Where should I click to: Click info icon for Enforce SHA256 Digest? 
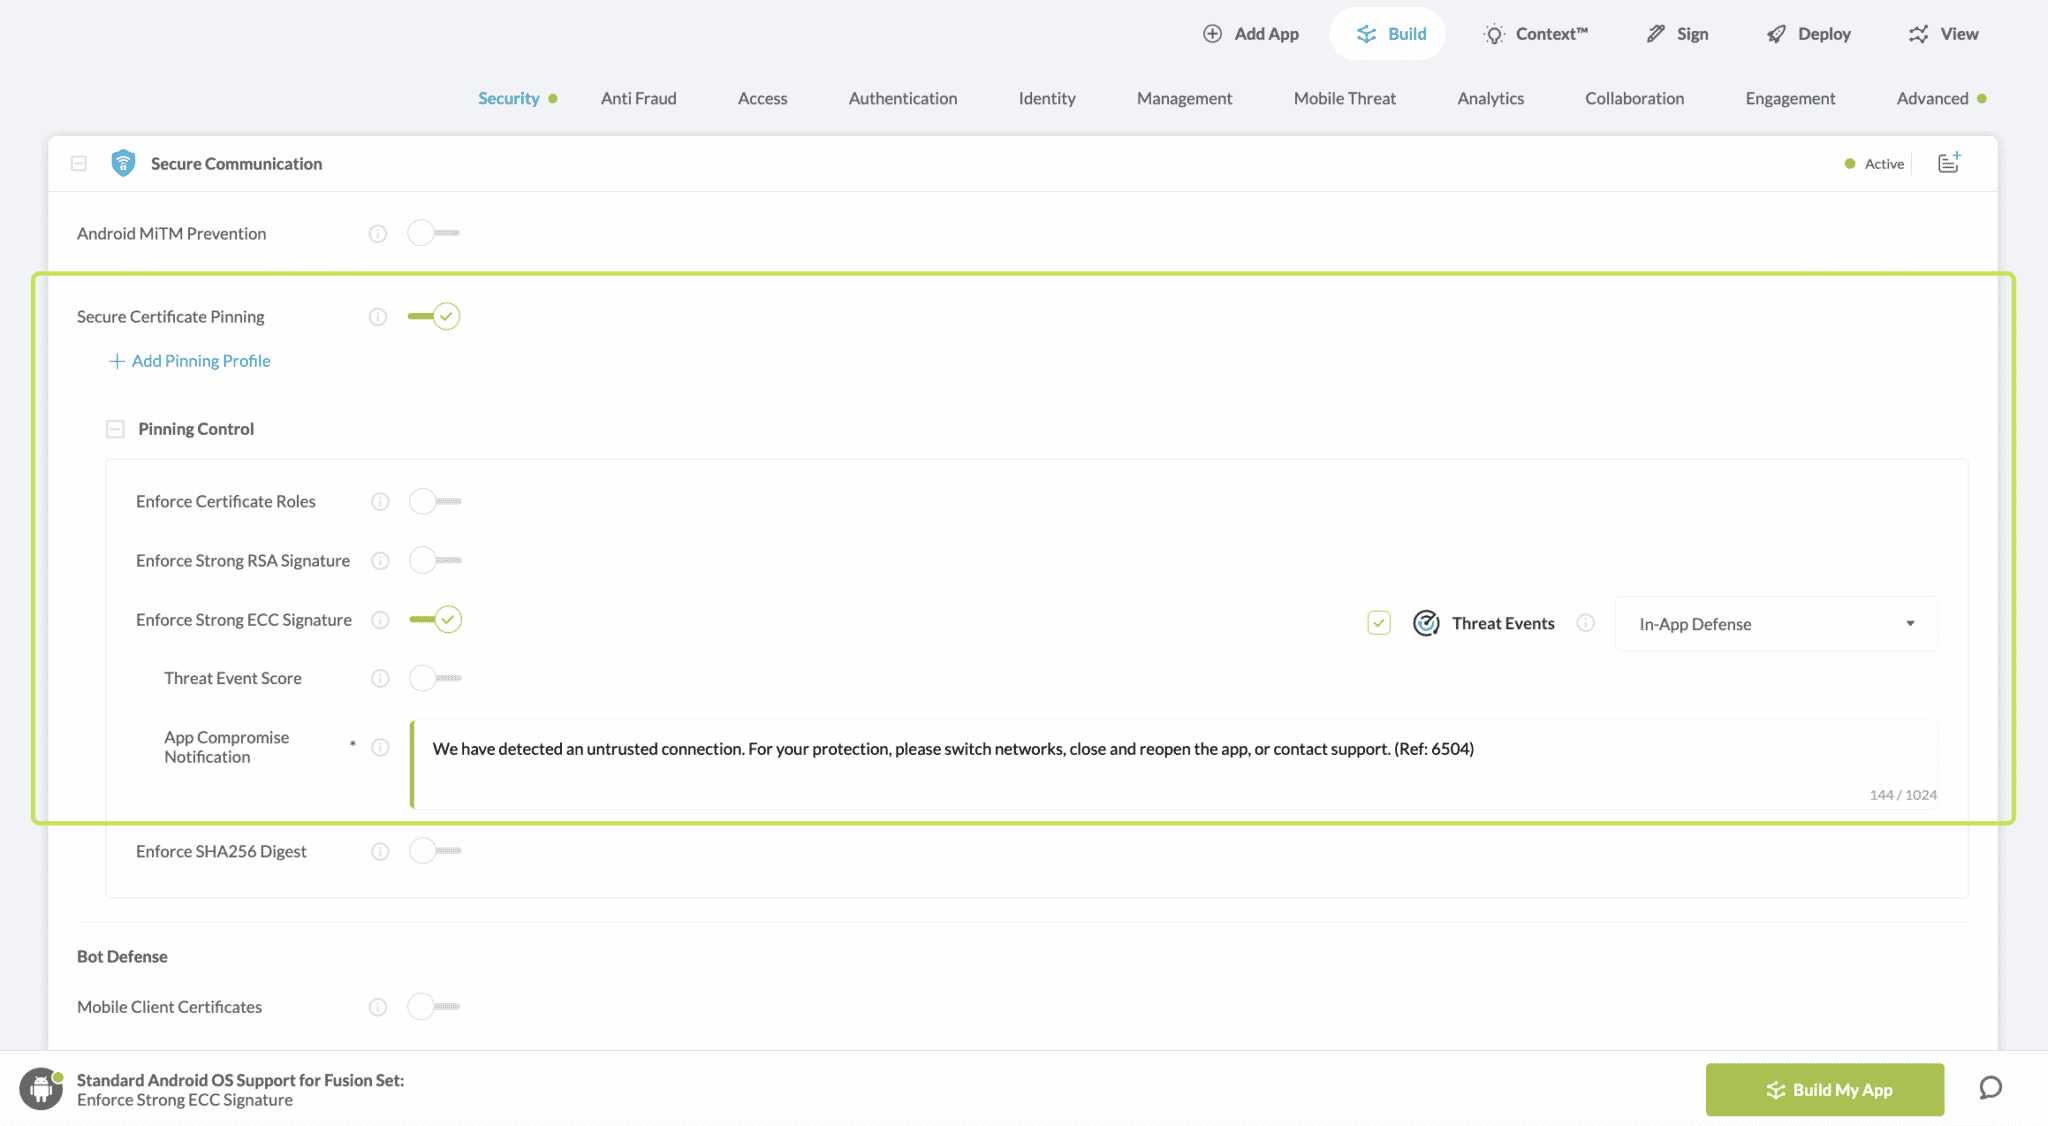(380, 852)
